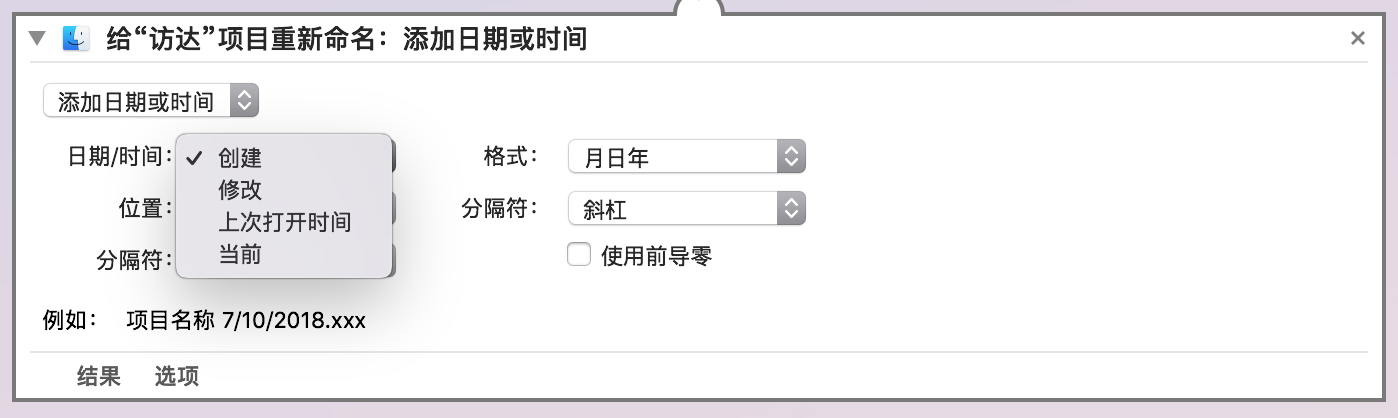Viewport: 1398px width, 418px height.
Task: Enable the 使用前导零 checkbox
Action: click(579, 255)
